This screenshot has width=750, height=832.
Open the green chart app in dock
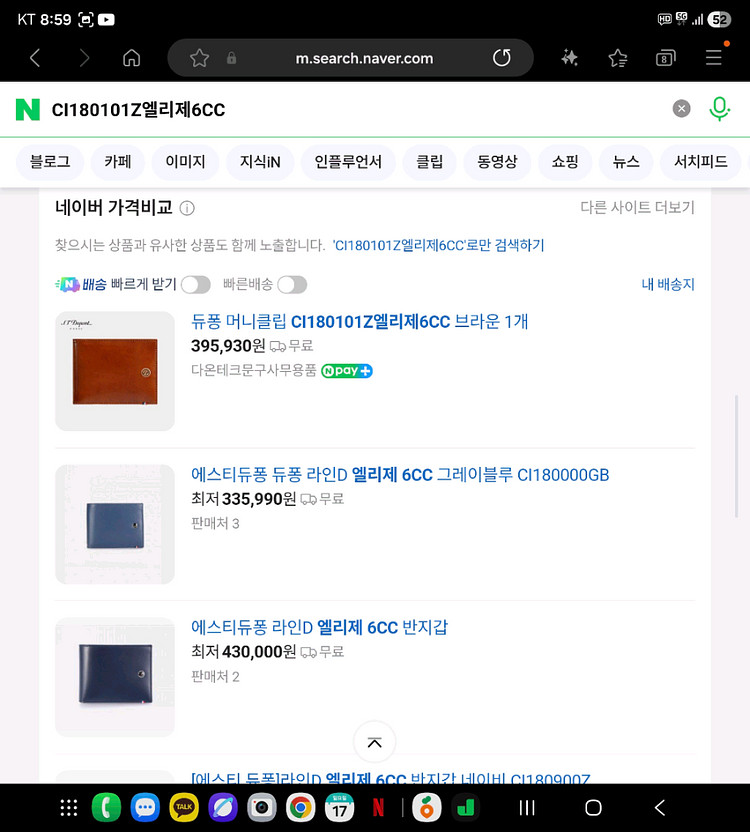[466, 808]
